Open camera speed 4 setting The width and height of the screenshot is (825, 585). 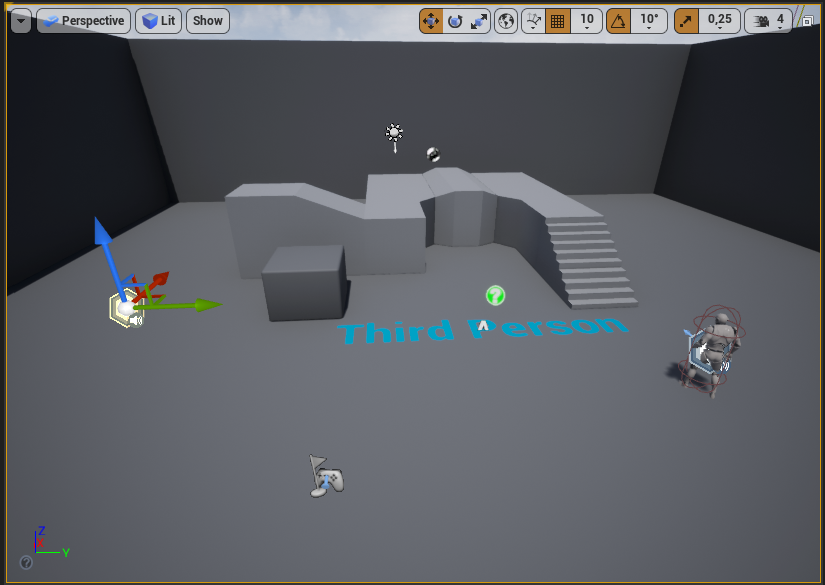coord(768,22)
